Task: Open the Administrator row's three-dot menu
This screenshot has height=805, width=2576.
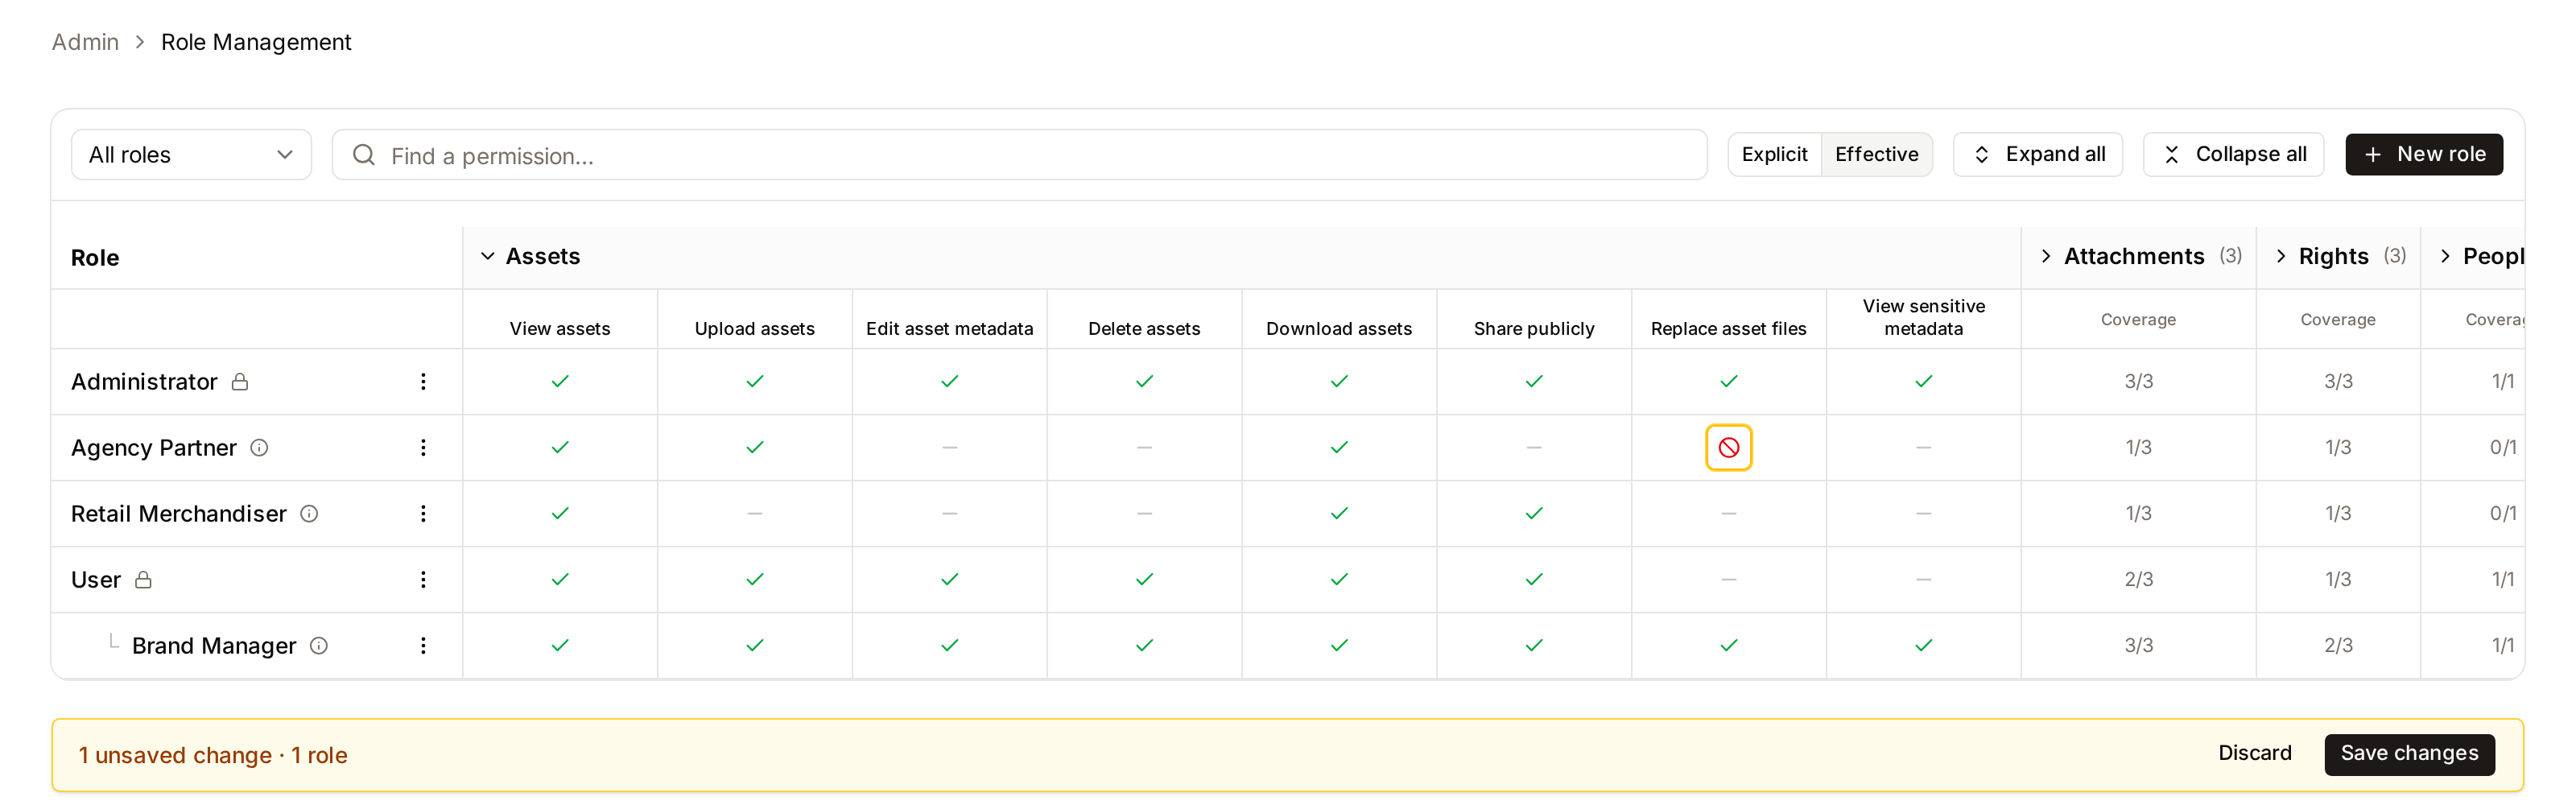Action: tap(423, 381)
